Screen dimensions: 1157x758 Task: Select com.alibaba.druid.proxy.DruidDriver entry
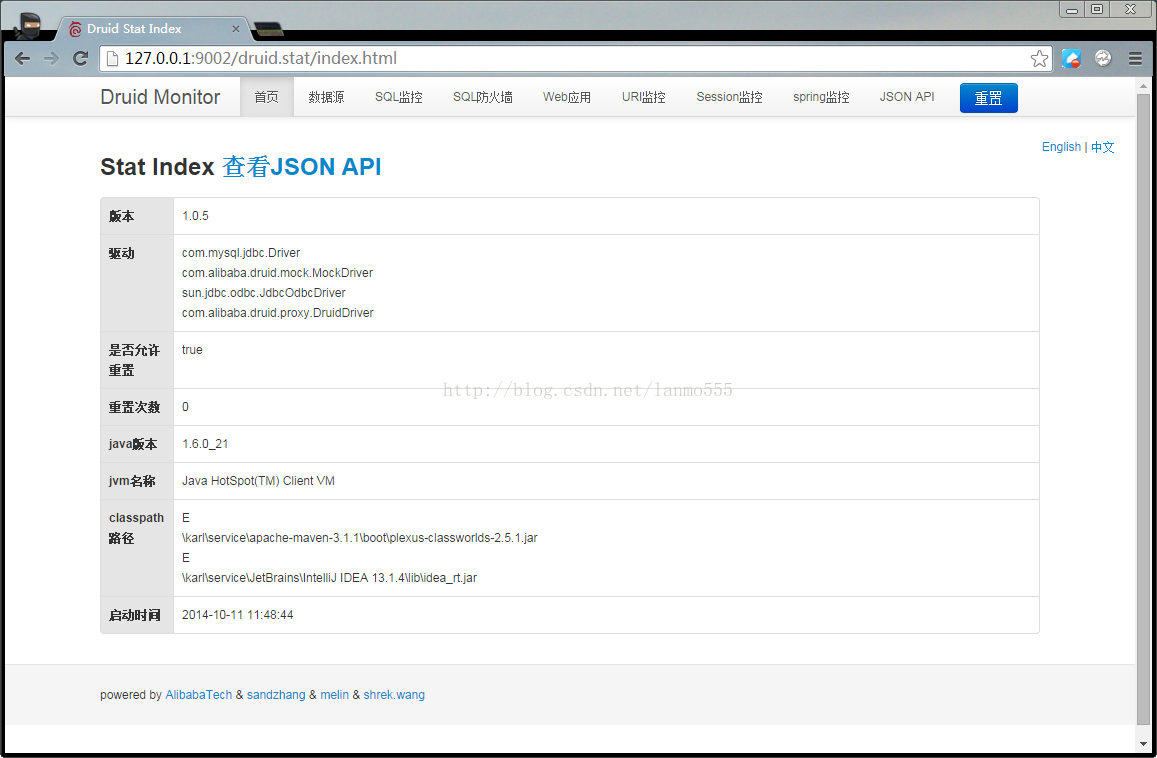coord(278,312)
